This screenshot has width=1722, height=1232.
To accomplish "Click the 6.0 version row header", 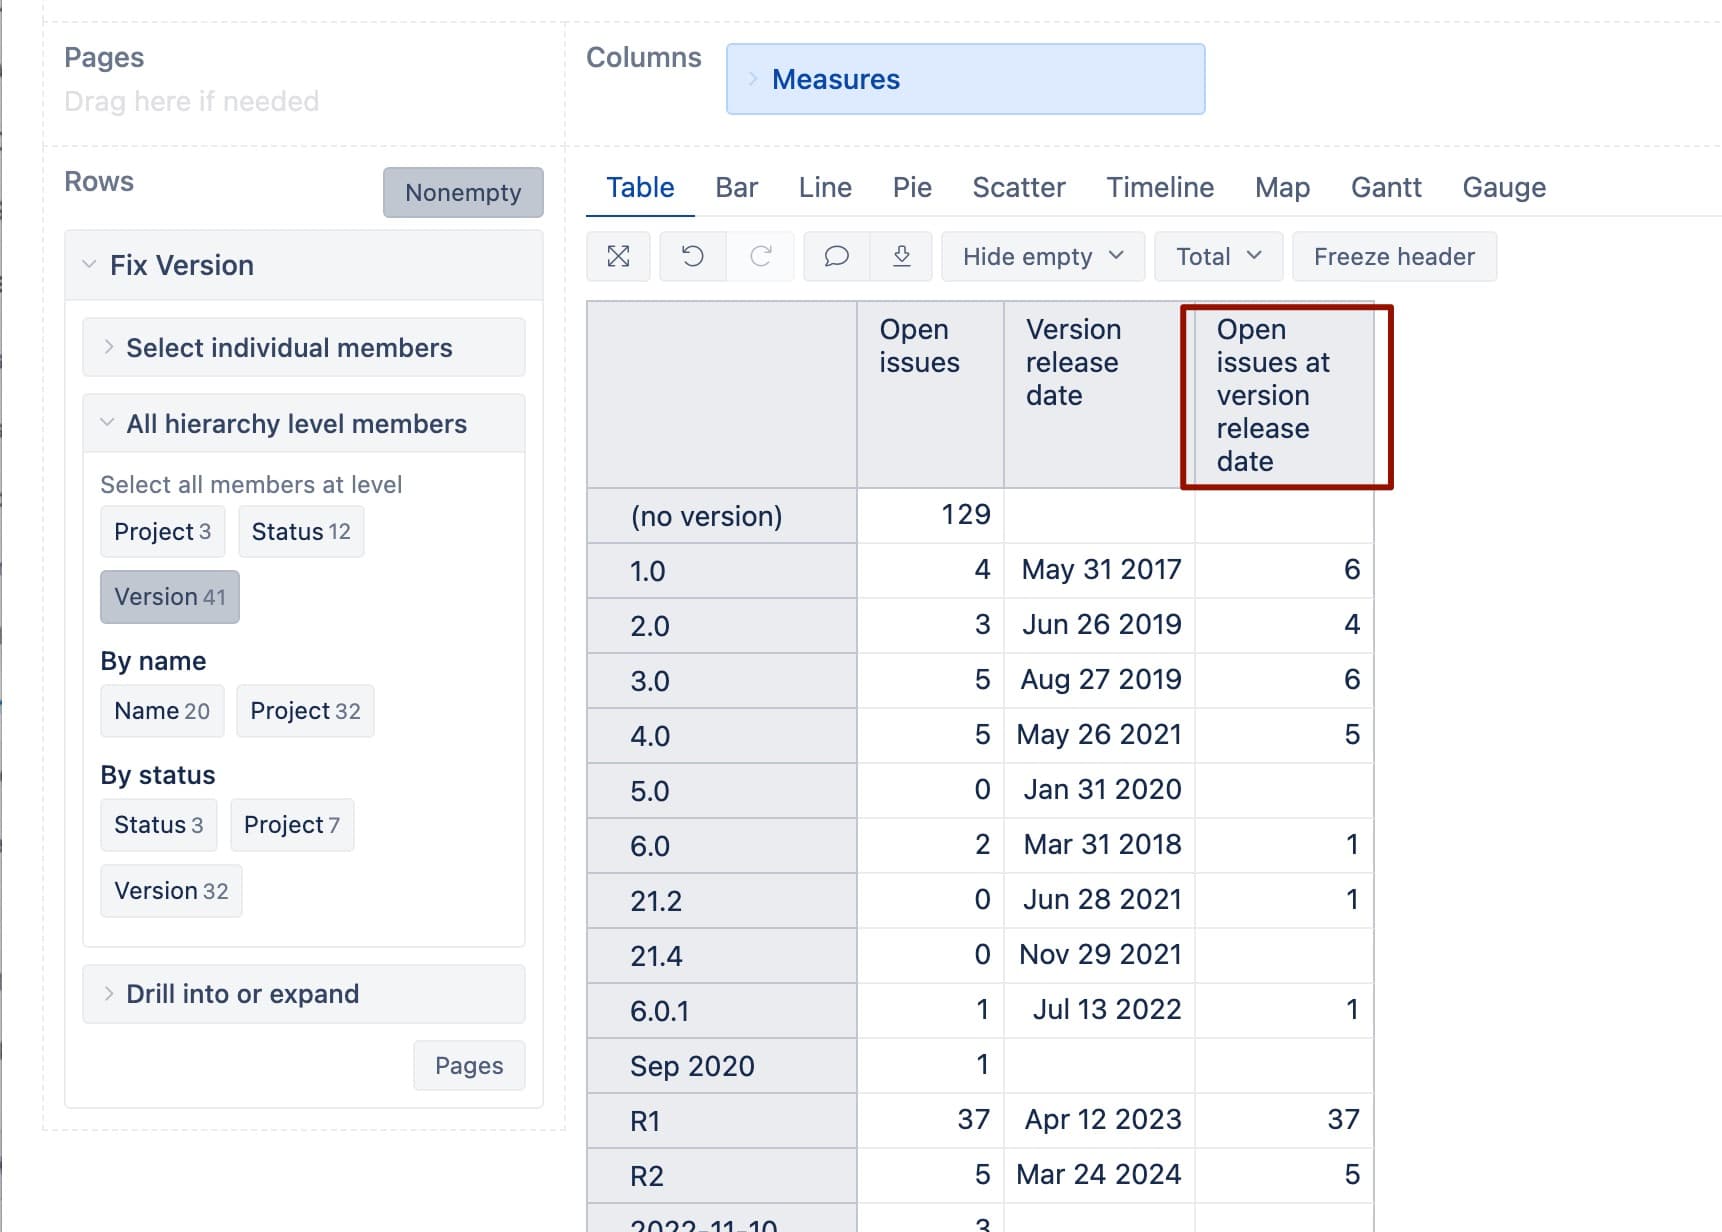I will coord(722,846).
